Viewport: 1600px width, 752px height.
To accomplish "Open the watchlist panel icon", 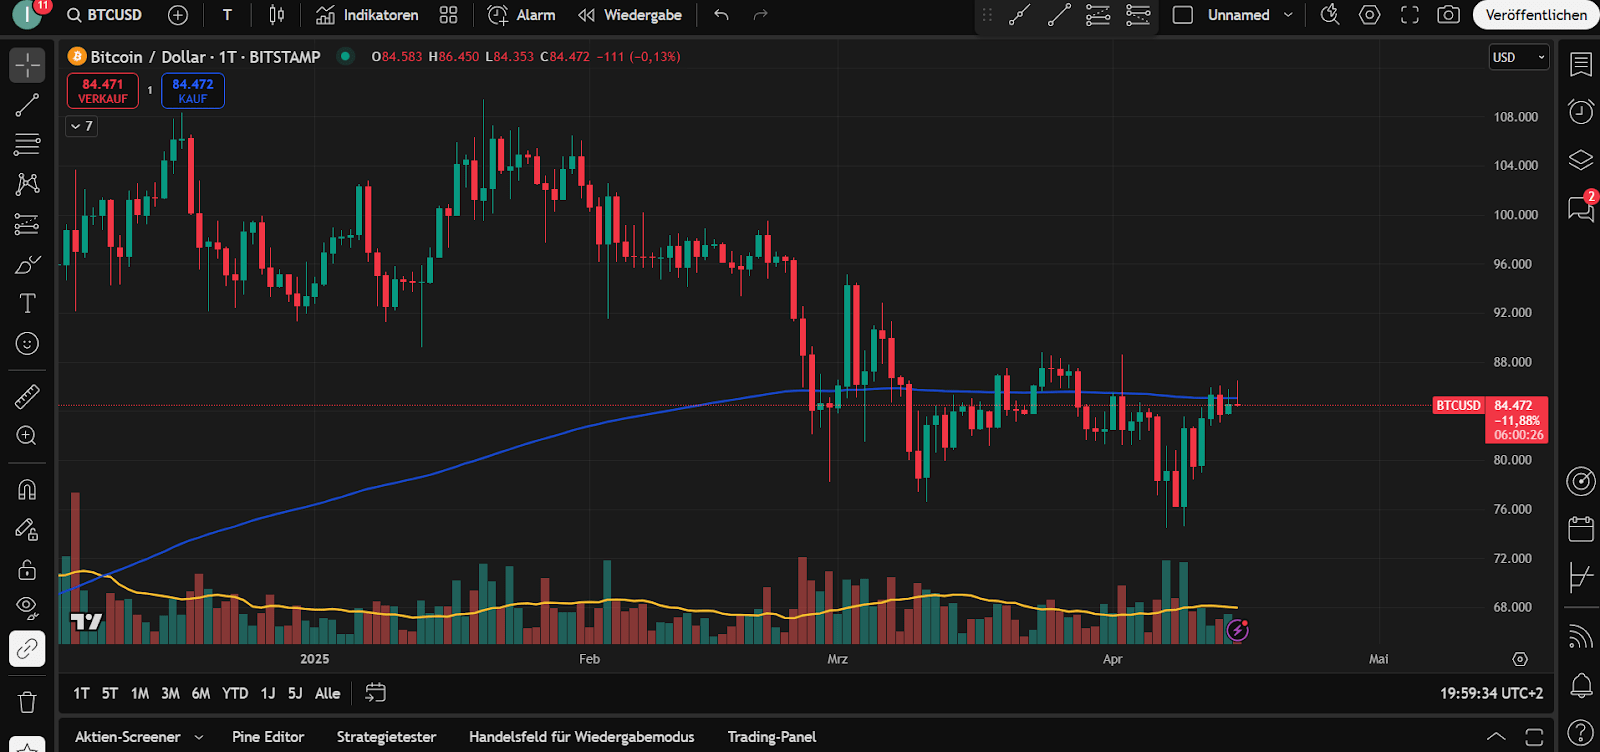I will (x=1581, y=65).
